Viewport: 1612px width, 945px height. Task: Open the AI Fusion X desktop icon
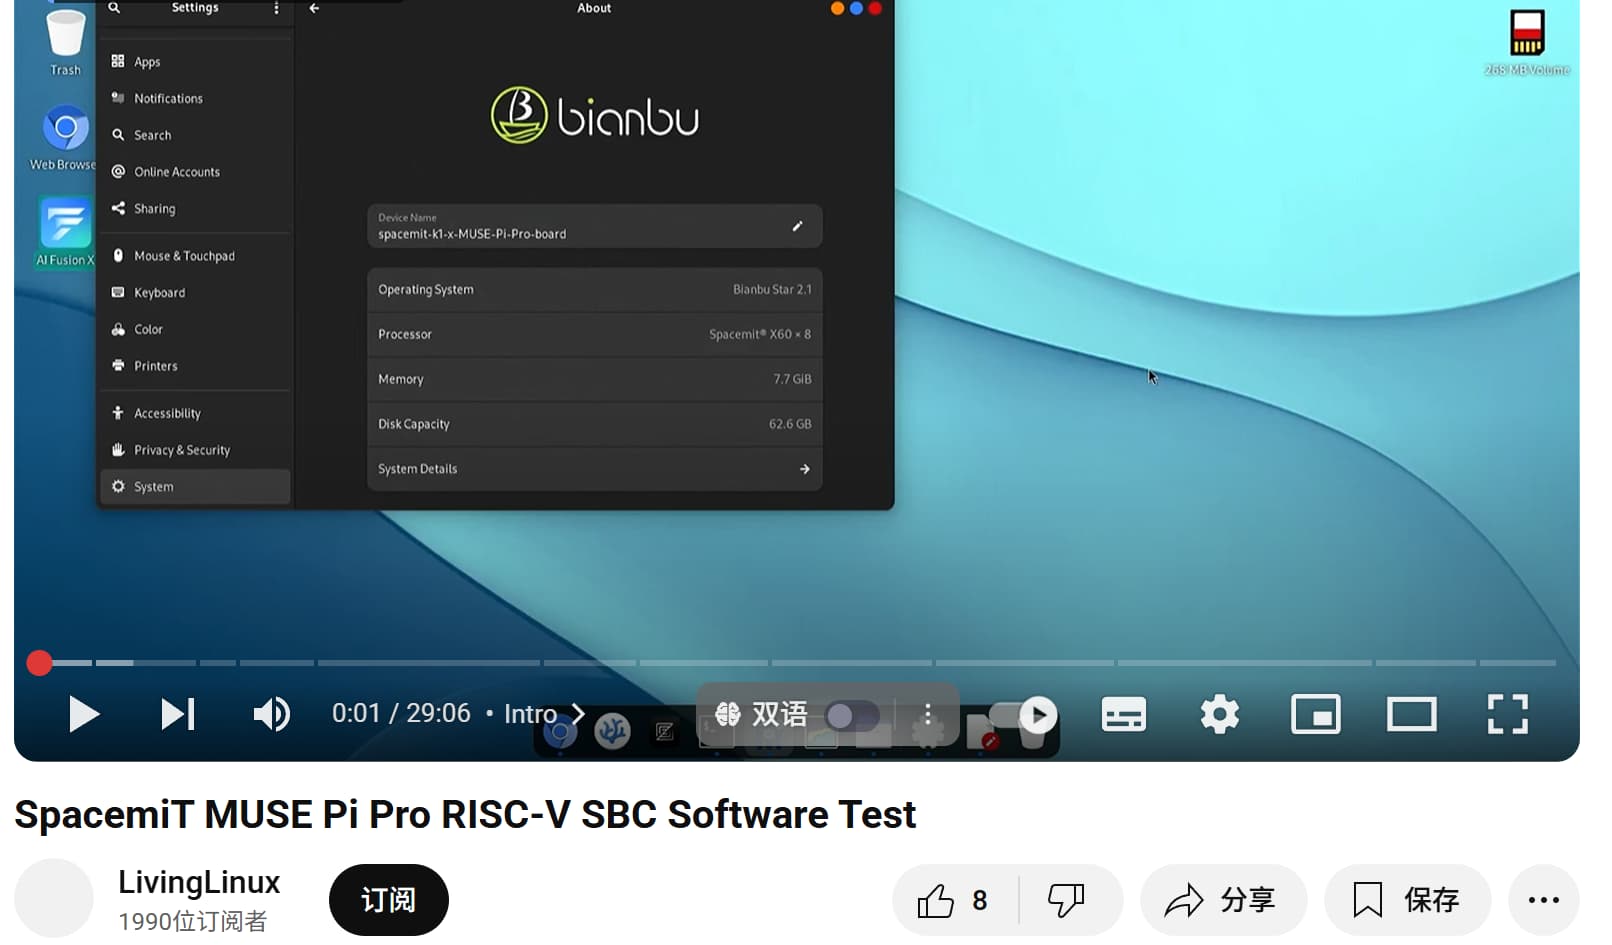65,232
